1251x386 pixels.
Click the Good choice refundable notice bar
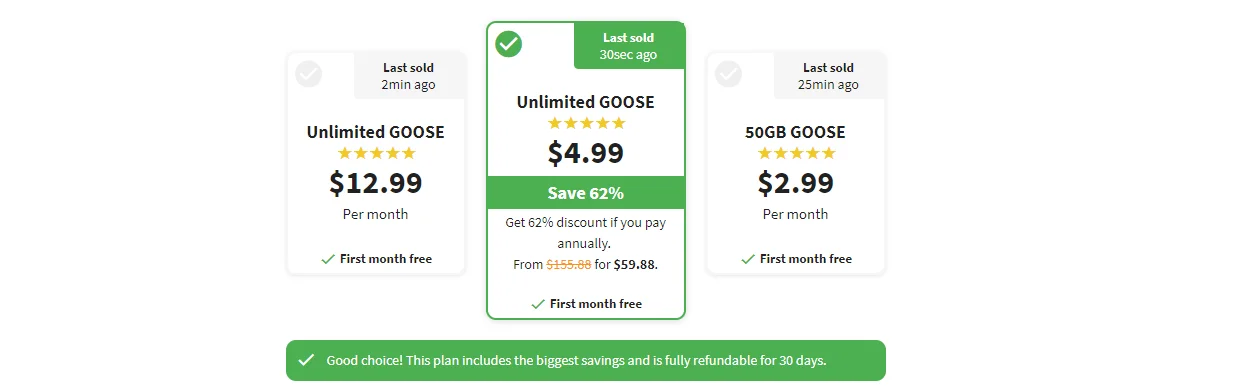[x=586, y=360]
